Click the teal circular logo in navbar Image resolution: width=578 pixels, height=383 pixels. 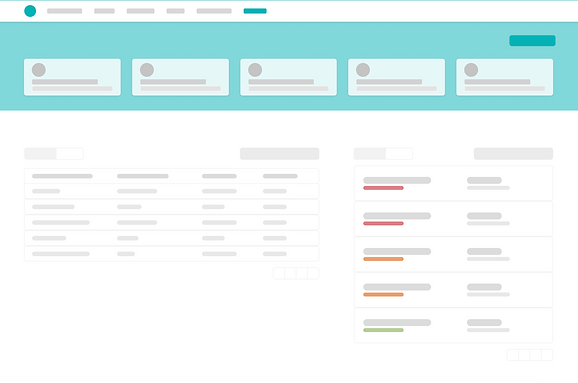pos(30,11)
